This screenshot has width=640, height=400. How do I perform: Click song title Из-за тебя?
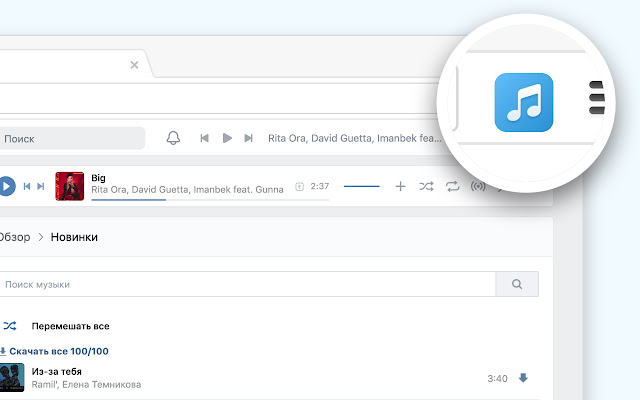coord(57,372)
